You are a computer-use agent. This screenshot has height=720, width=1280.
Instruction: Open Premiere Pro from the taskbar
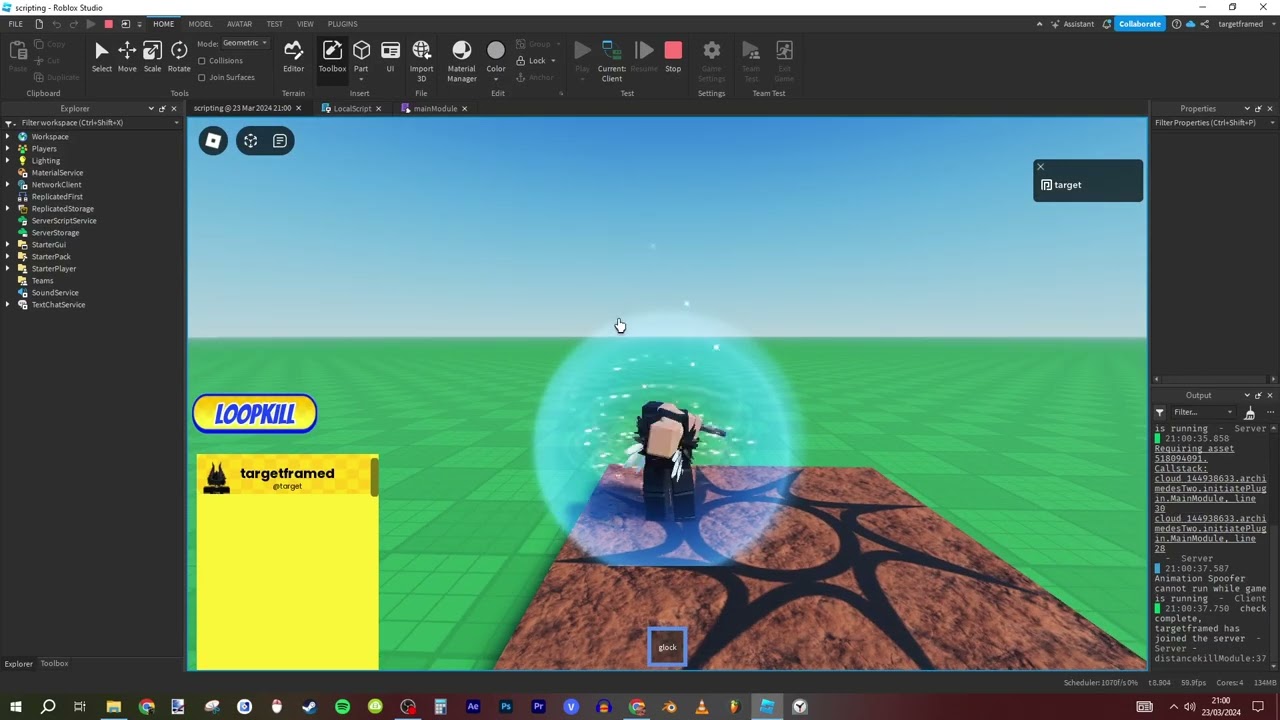(x=538, y=707)
